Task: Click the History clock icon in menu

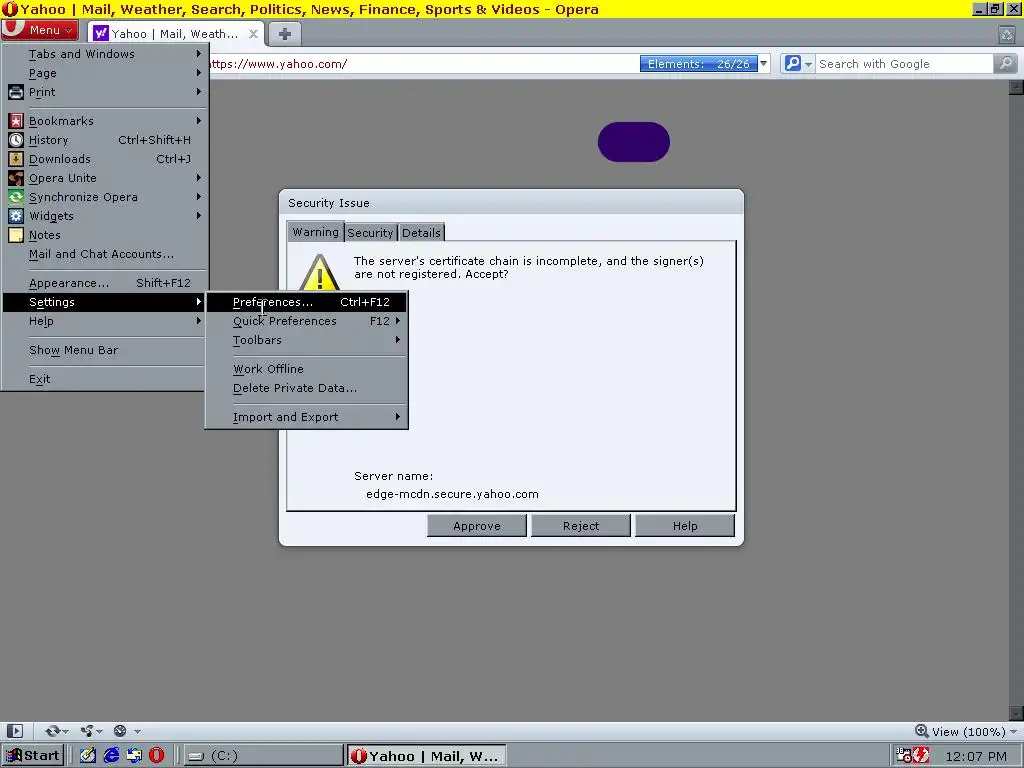Action: [16, 140]
